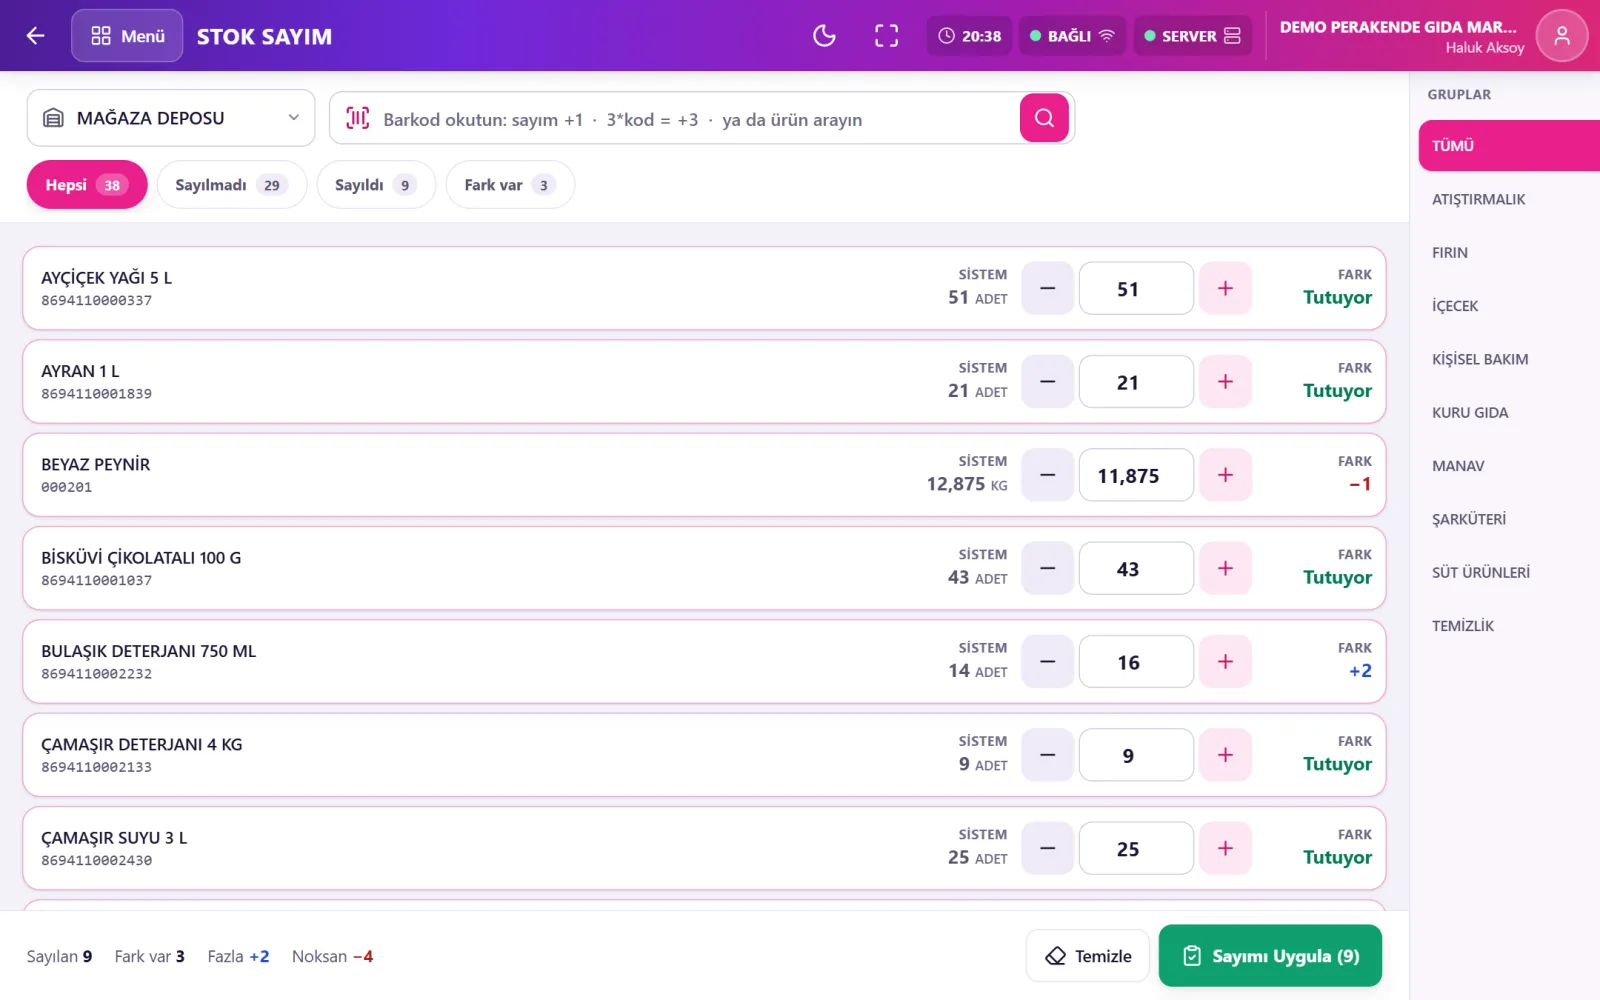
Task: Select the ŞARKÜTERİ group
Action: [x=1509, y=519]
